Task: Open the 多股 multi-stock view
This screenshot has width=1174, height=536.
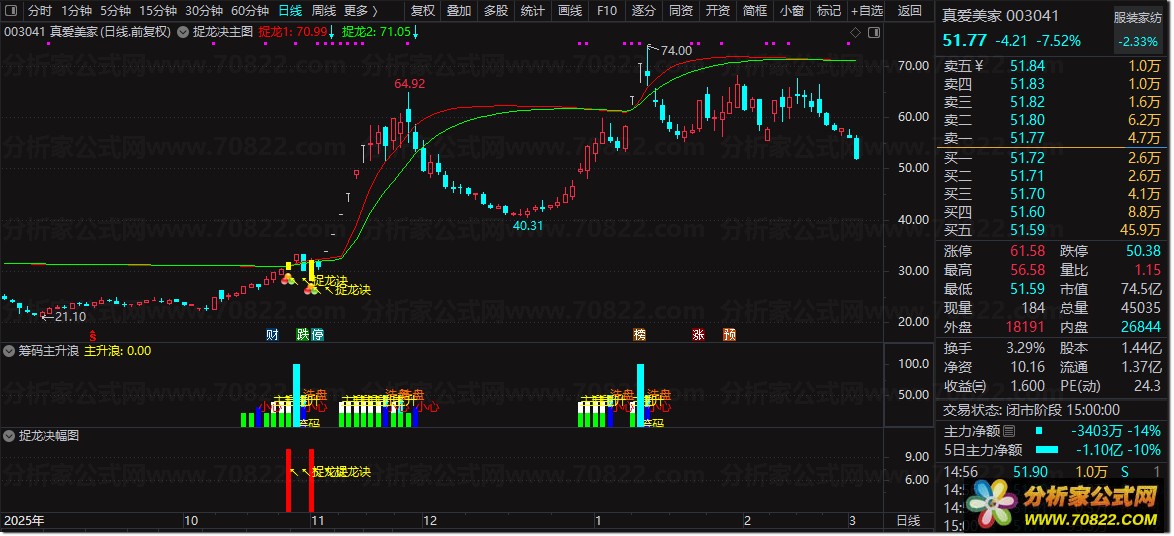Action: coord(496,11)
